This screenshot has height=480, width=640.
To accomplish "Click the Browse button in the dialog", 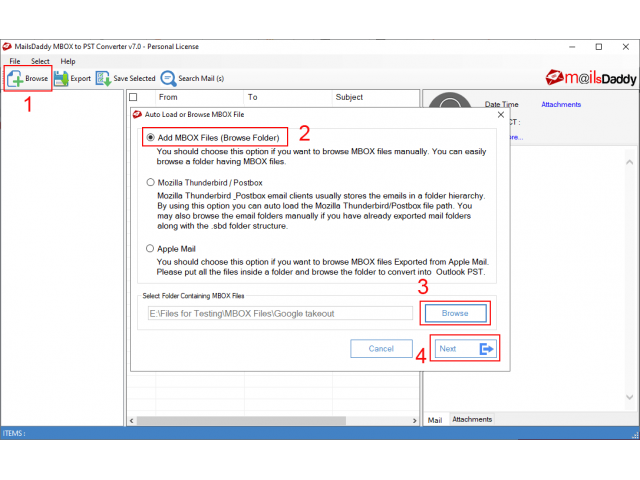I will (x=455, y=313).
